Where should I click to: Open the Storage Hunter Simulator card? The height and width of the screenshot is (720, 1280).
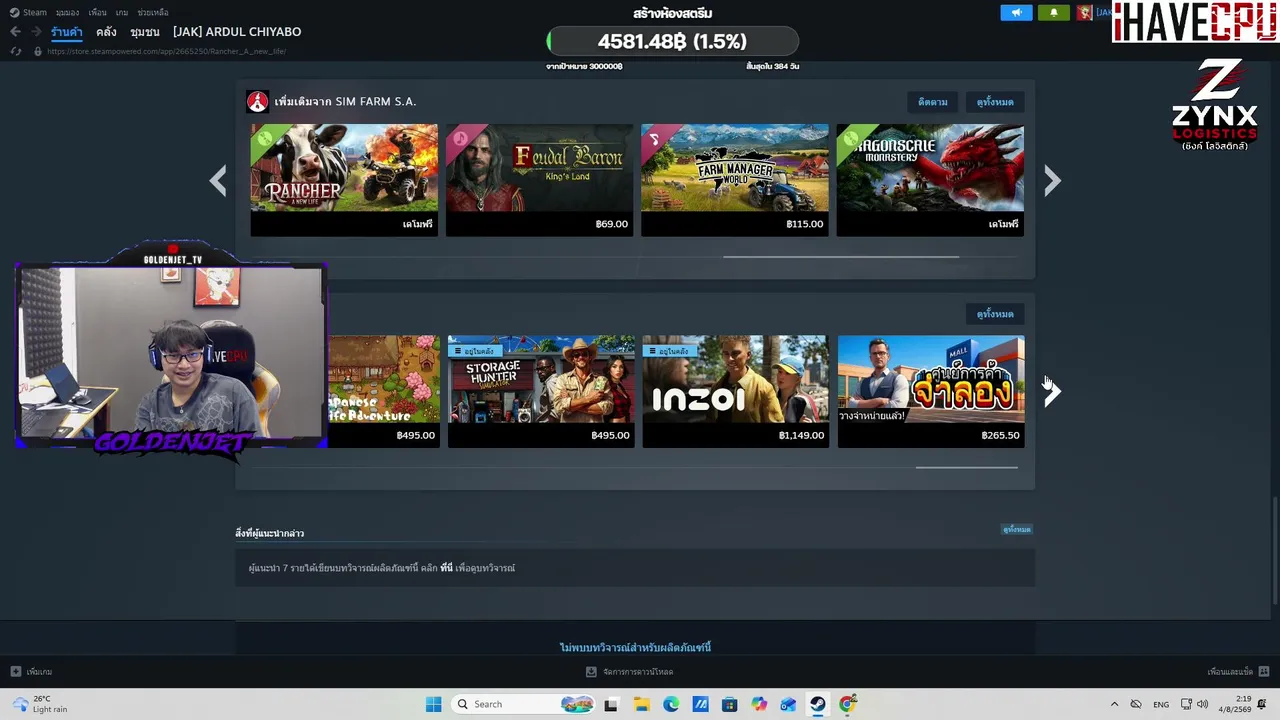click(541, 391)
